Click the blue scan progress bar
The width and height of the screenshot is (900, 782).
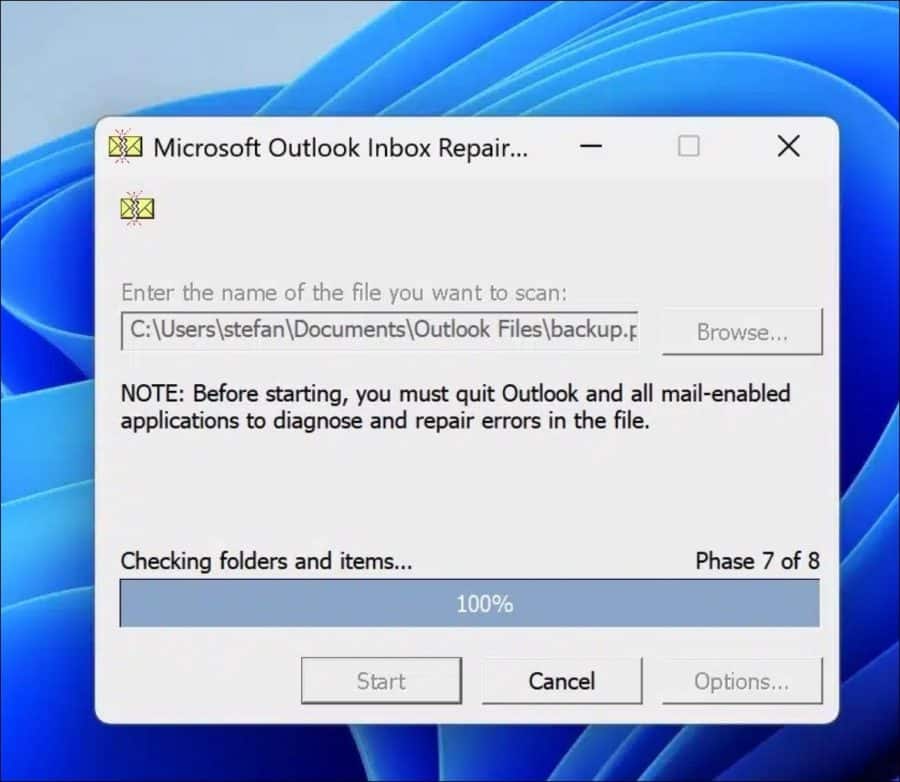pyautogui.click(x=470, y=603)
